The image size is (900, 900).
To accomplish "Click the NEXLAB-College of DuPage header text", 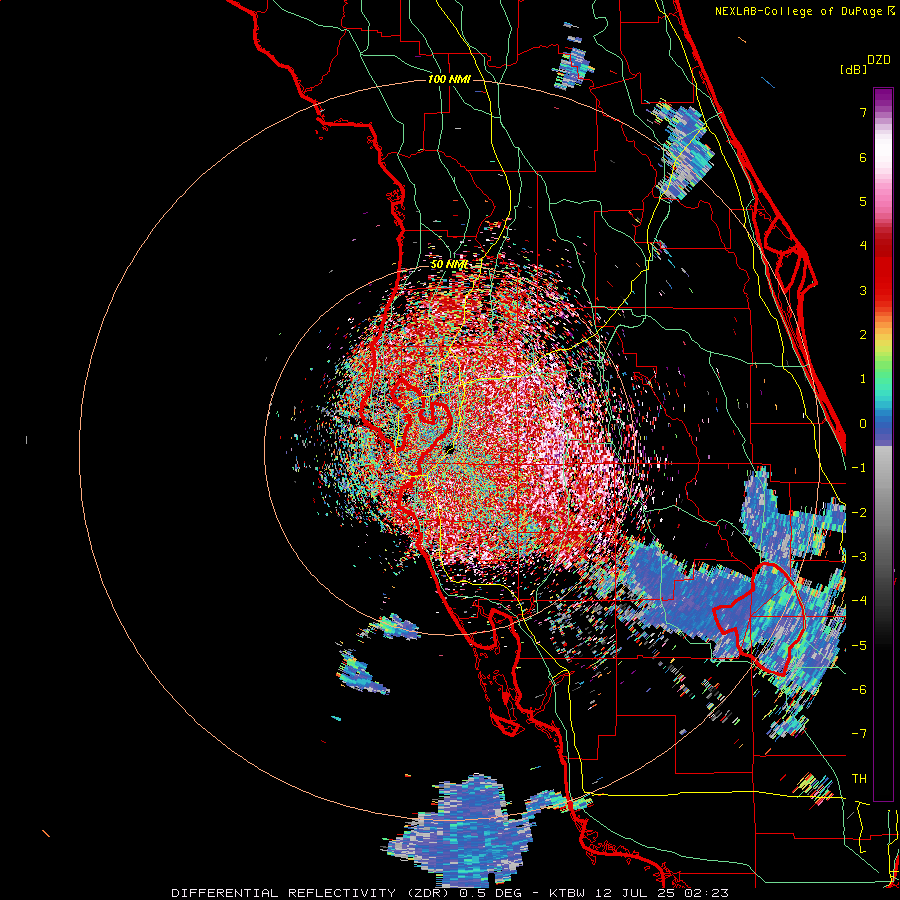I will (805, 11).
